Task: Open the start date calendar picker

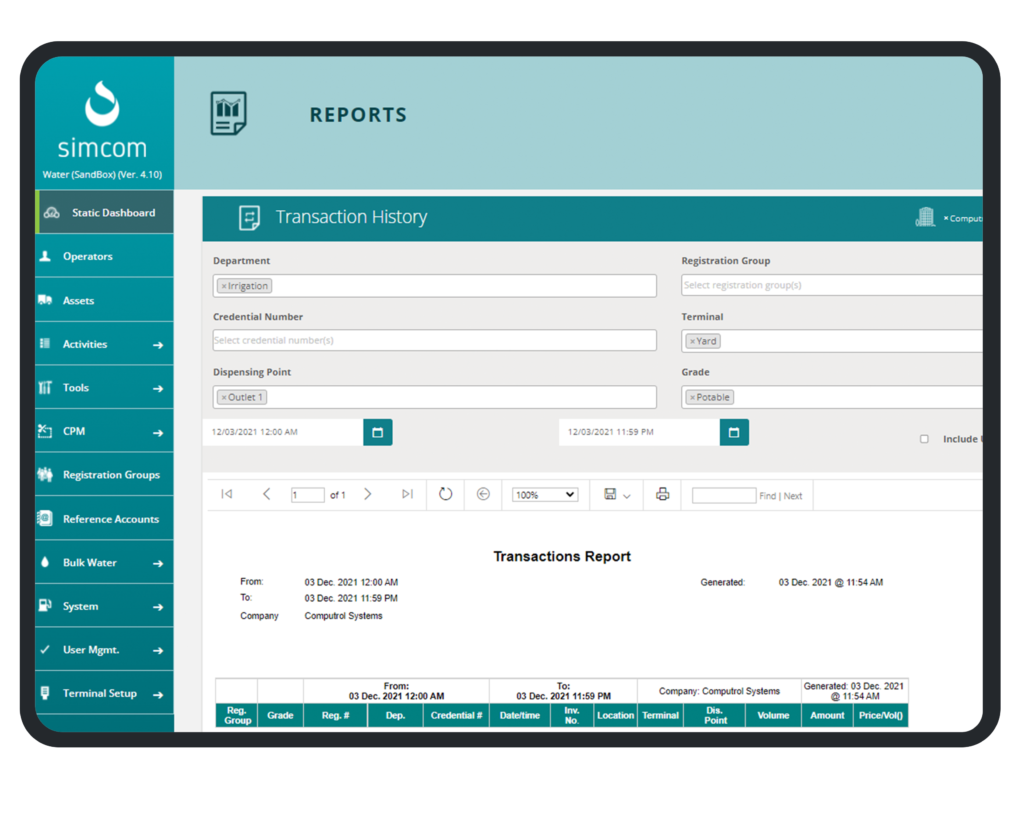Action: [x=378, y=432]
